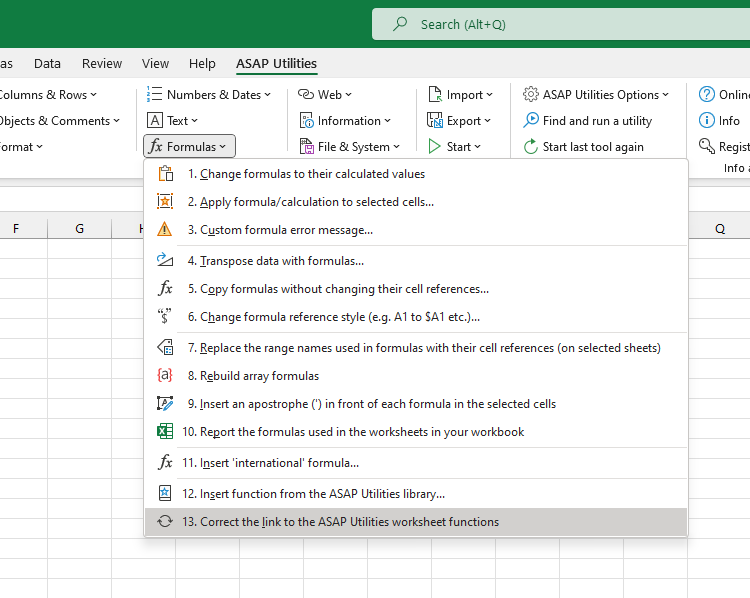This screenshot has width=750, height=598.
Task: Click the File & System save icon
Action: [307, 146]
